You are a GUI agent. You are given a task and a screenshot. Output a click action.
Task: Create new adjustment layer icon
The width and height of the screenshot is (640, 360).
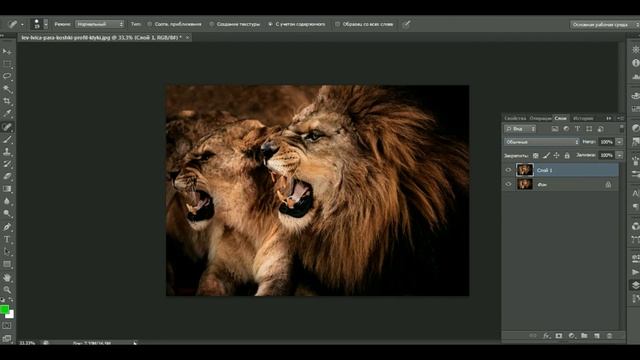(571, 336)
